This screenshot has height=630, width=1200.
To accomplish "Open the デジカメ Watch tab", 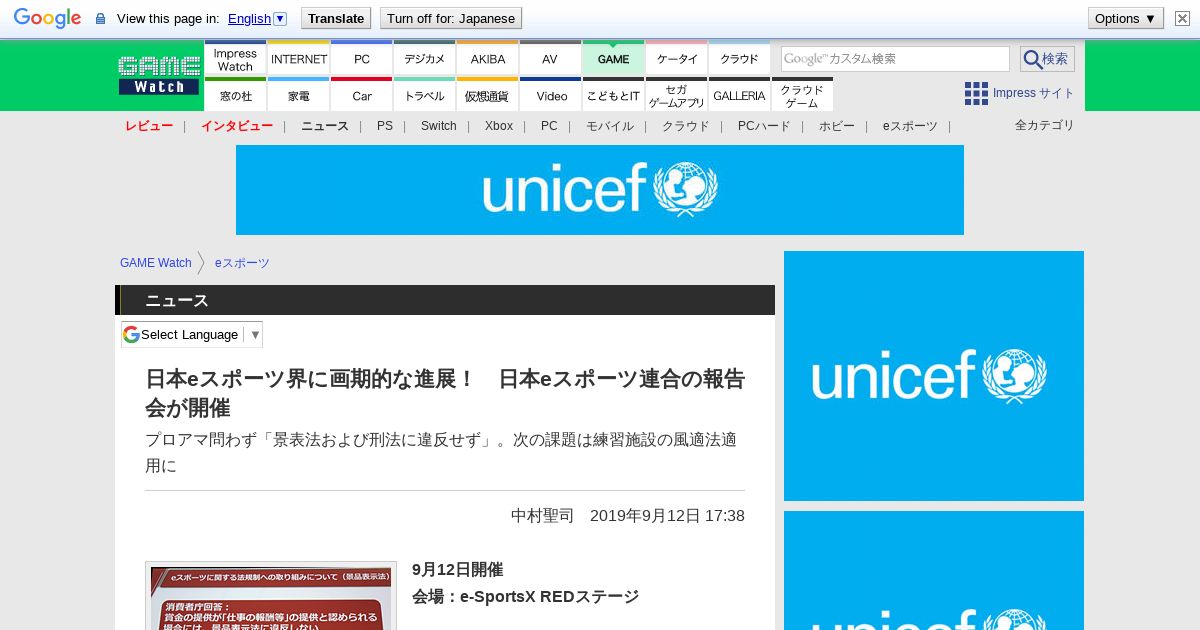I will click(424, 59).
